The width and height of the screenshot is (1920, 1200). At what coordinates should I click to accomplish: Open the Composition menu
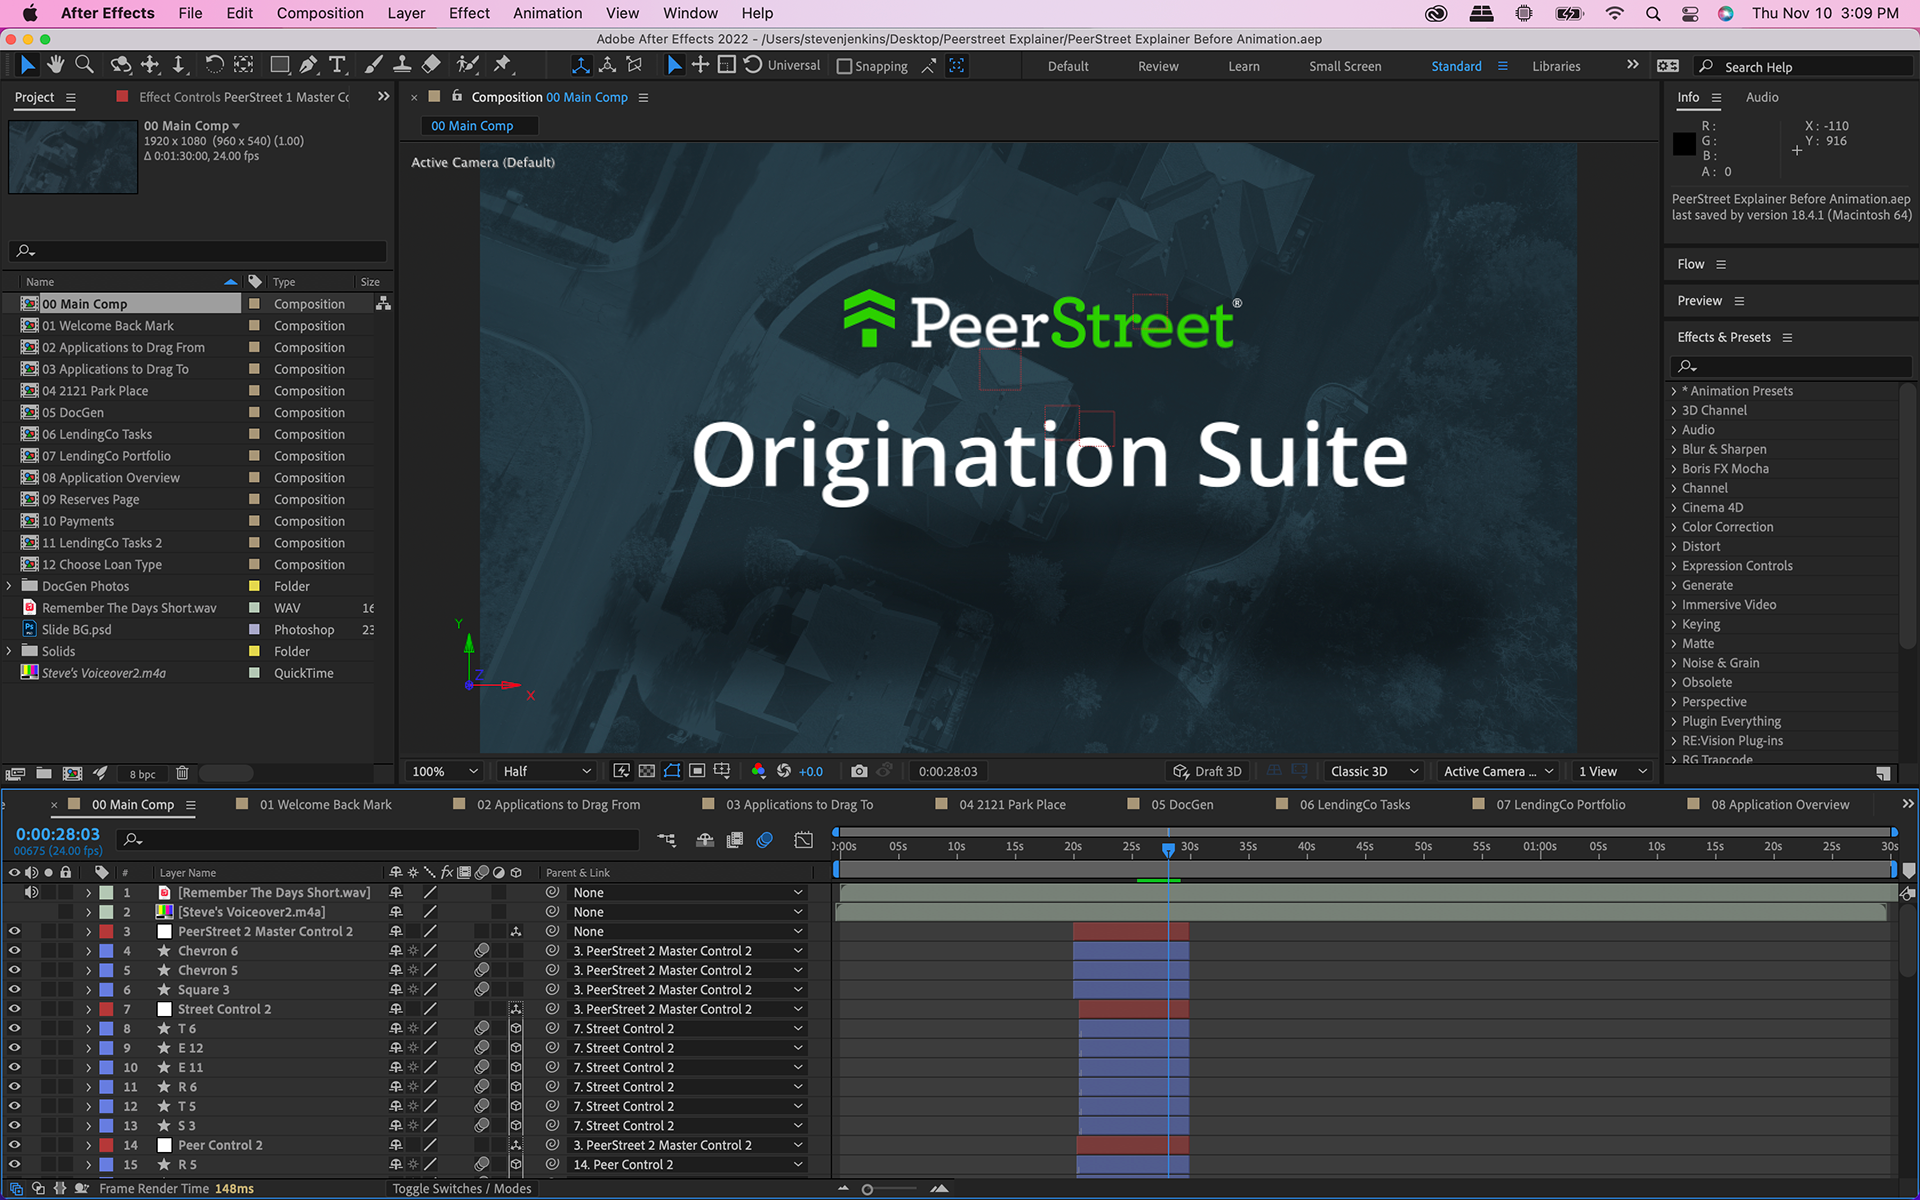[x=320, y=13]
